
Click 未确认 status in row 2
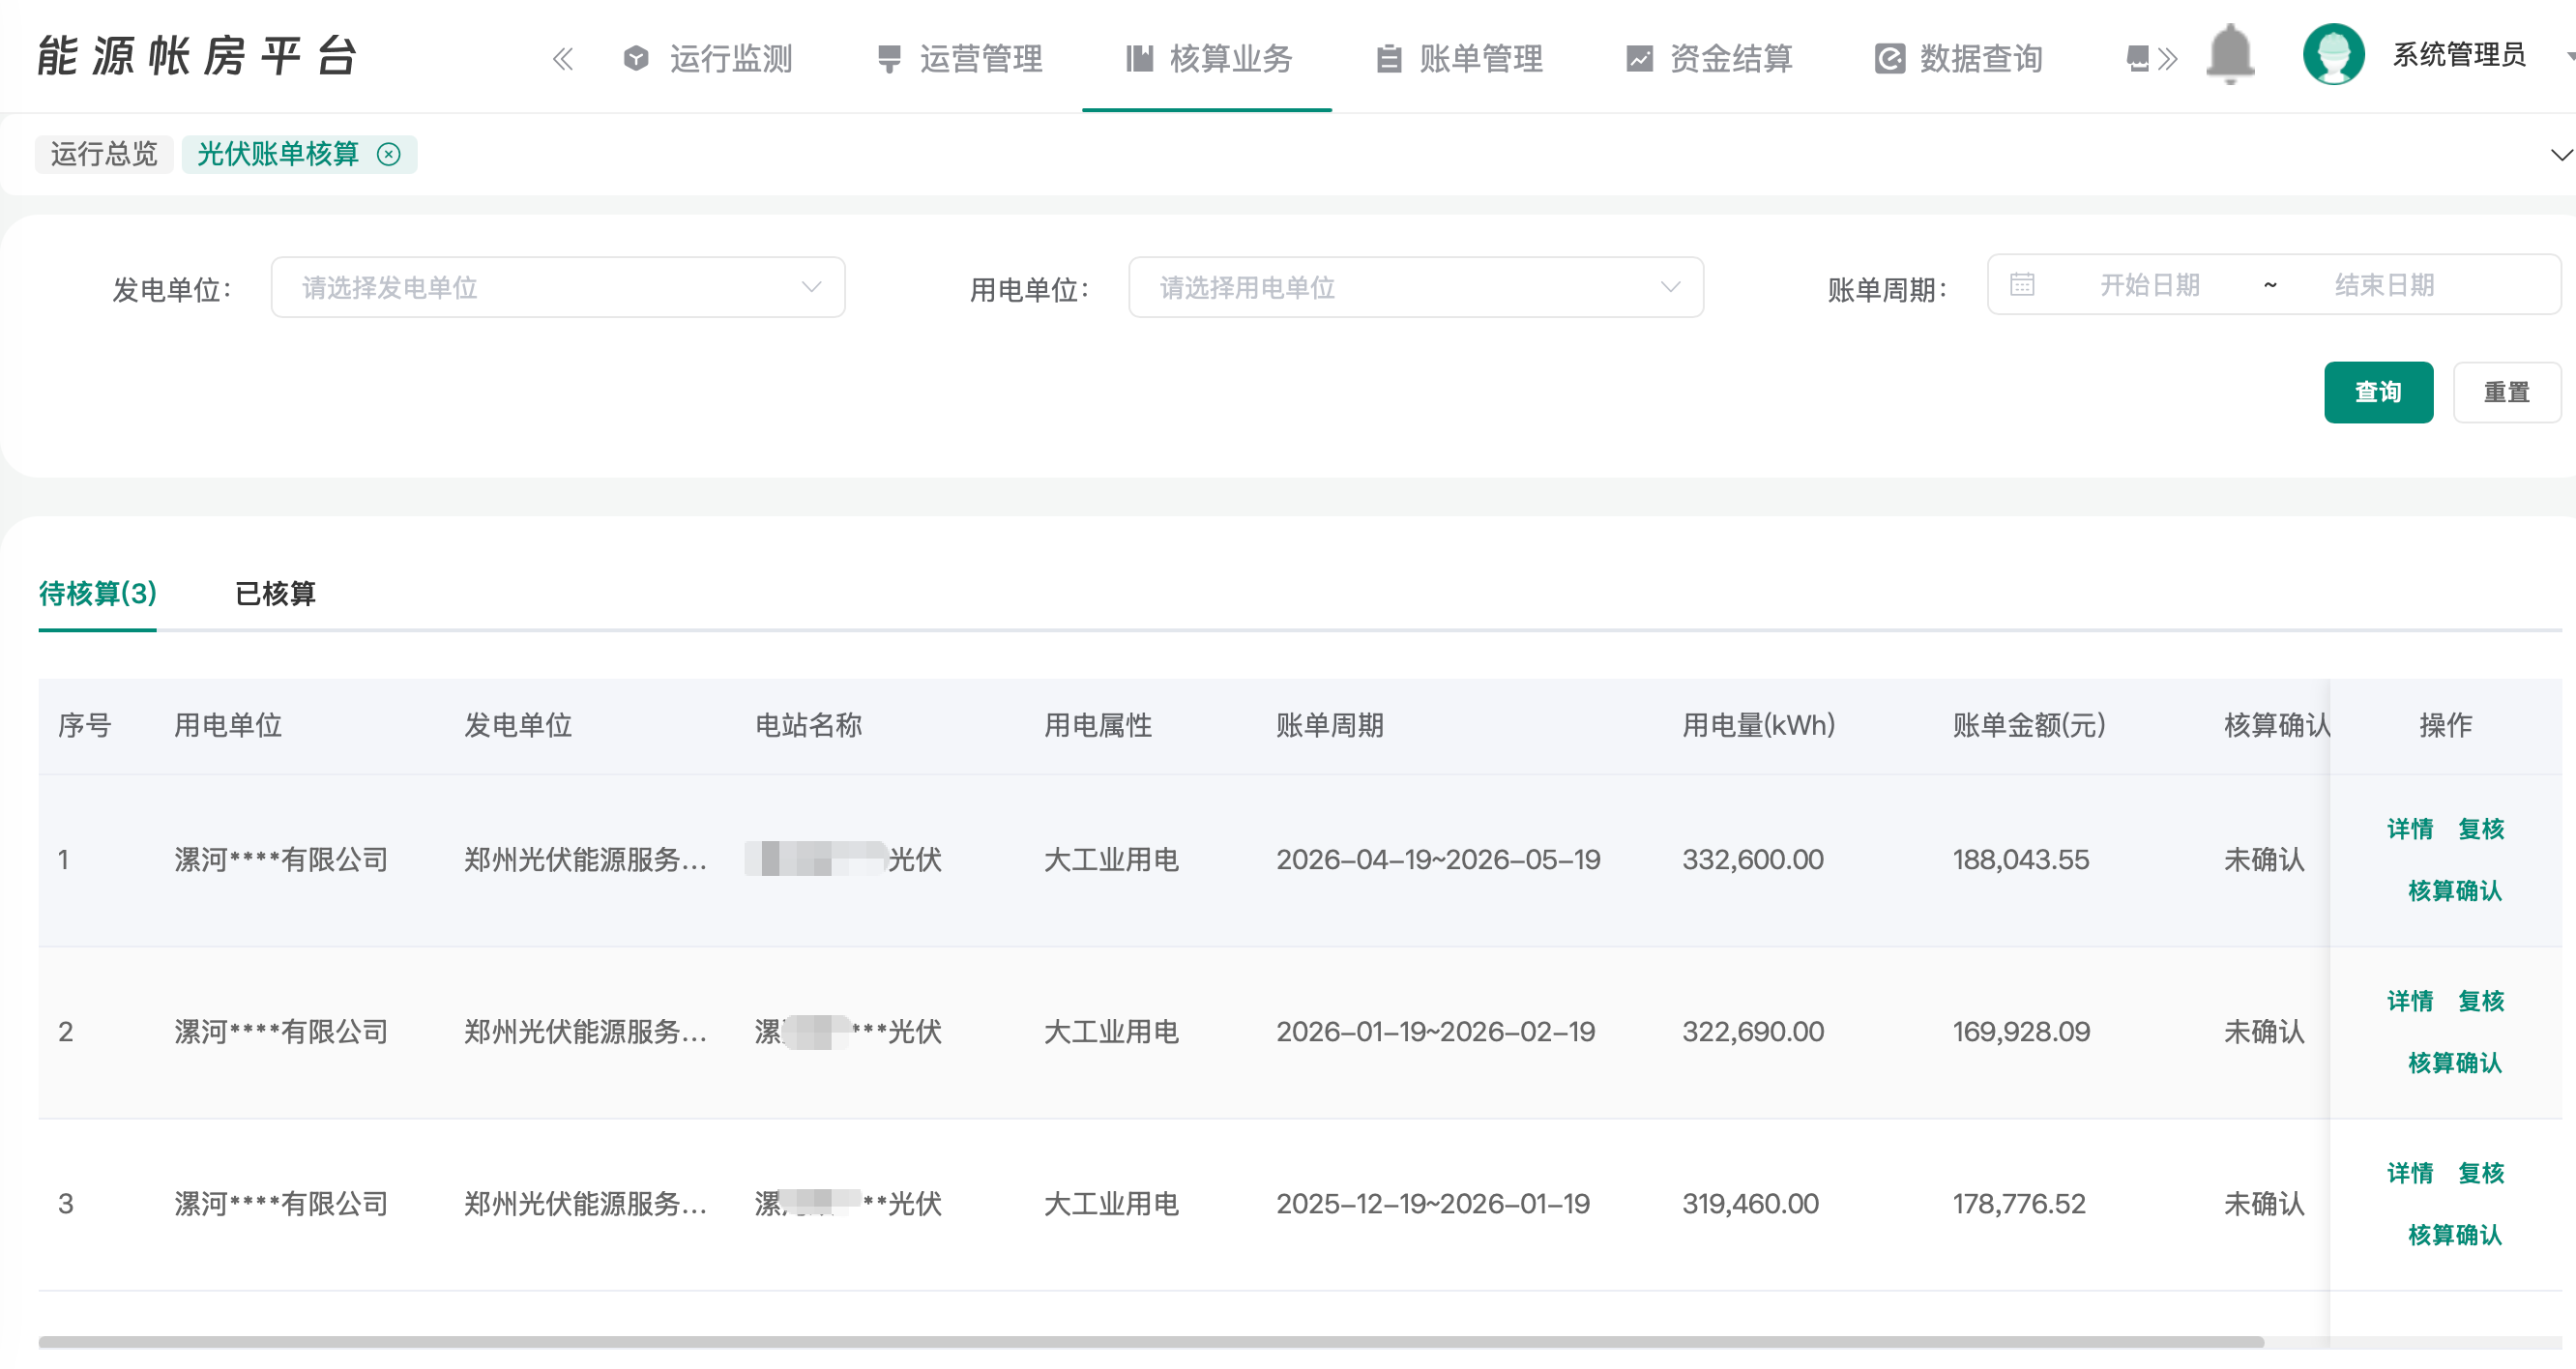[x=2264, y=1031]
